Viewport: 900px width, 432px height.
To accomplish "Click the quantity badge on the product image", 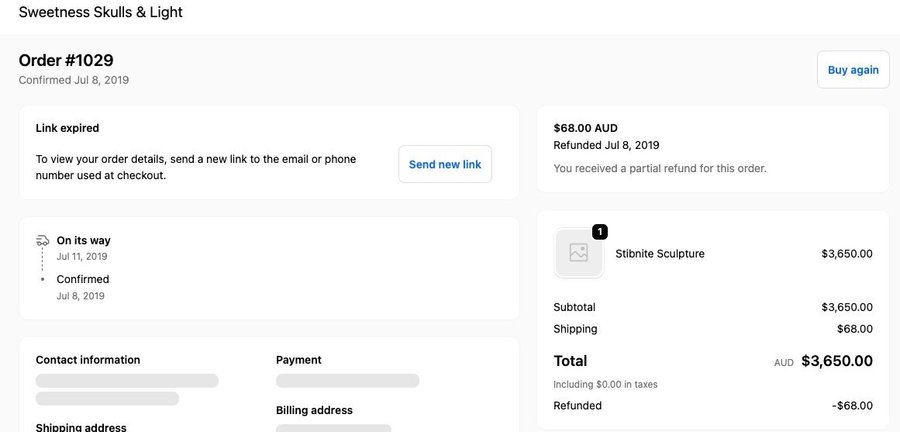I will pyautogui.click(x=600, y=232).
